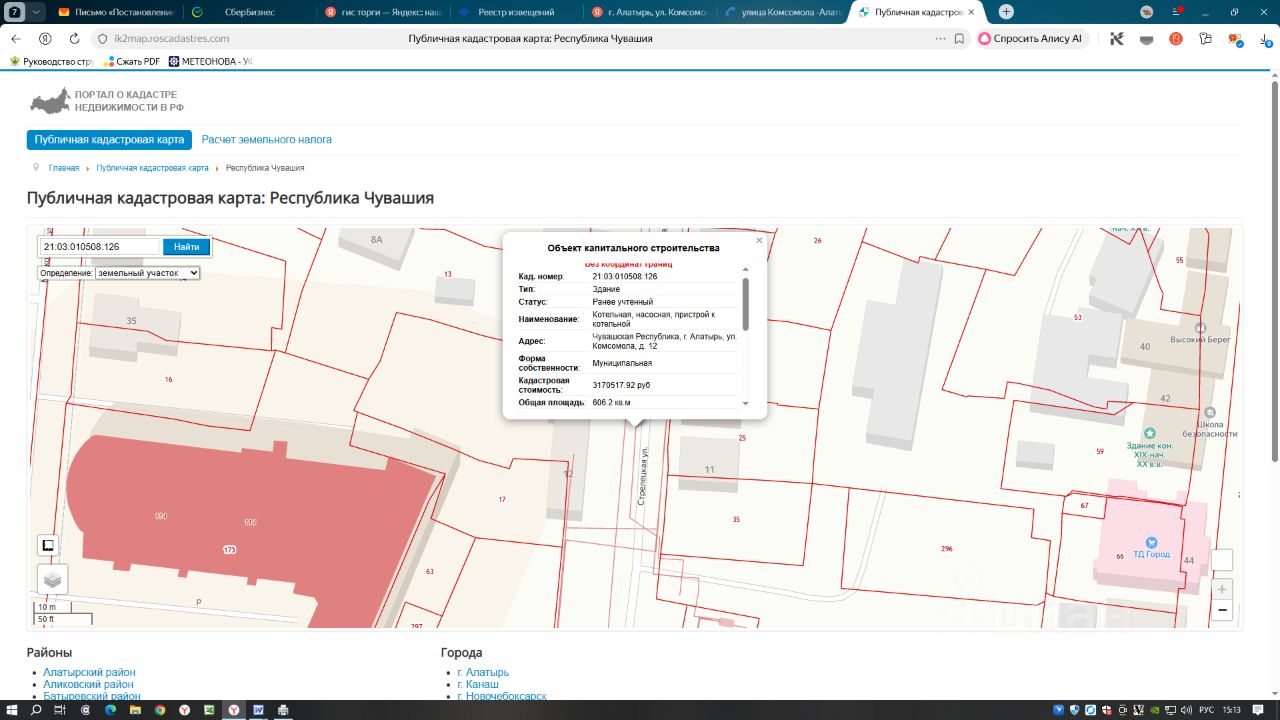This screenshot has width=1280, height=720.
Task: Click the Высокий Берег map marker
Action: (1201, 328)
